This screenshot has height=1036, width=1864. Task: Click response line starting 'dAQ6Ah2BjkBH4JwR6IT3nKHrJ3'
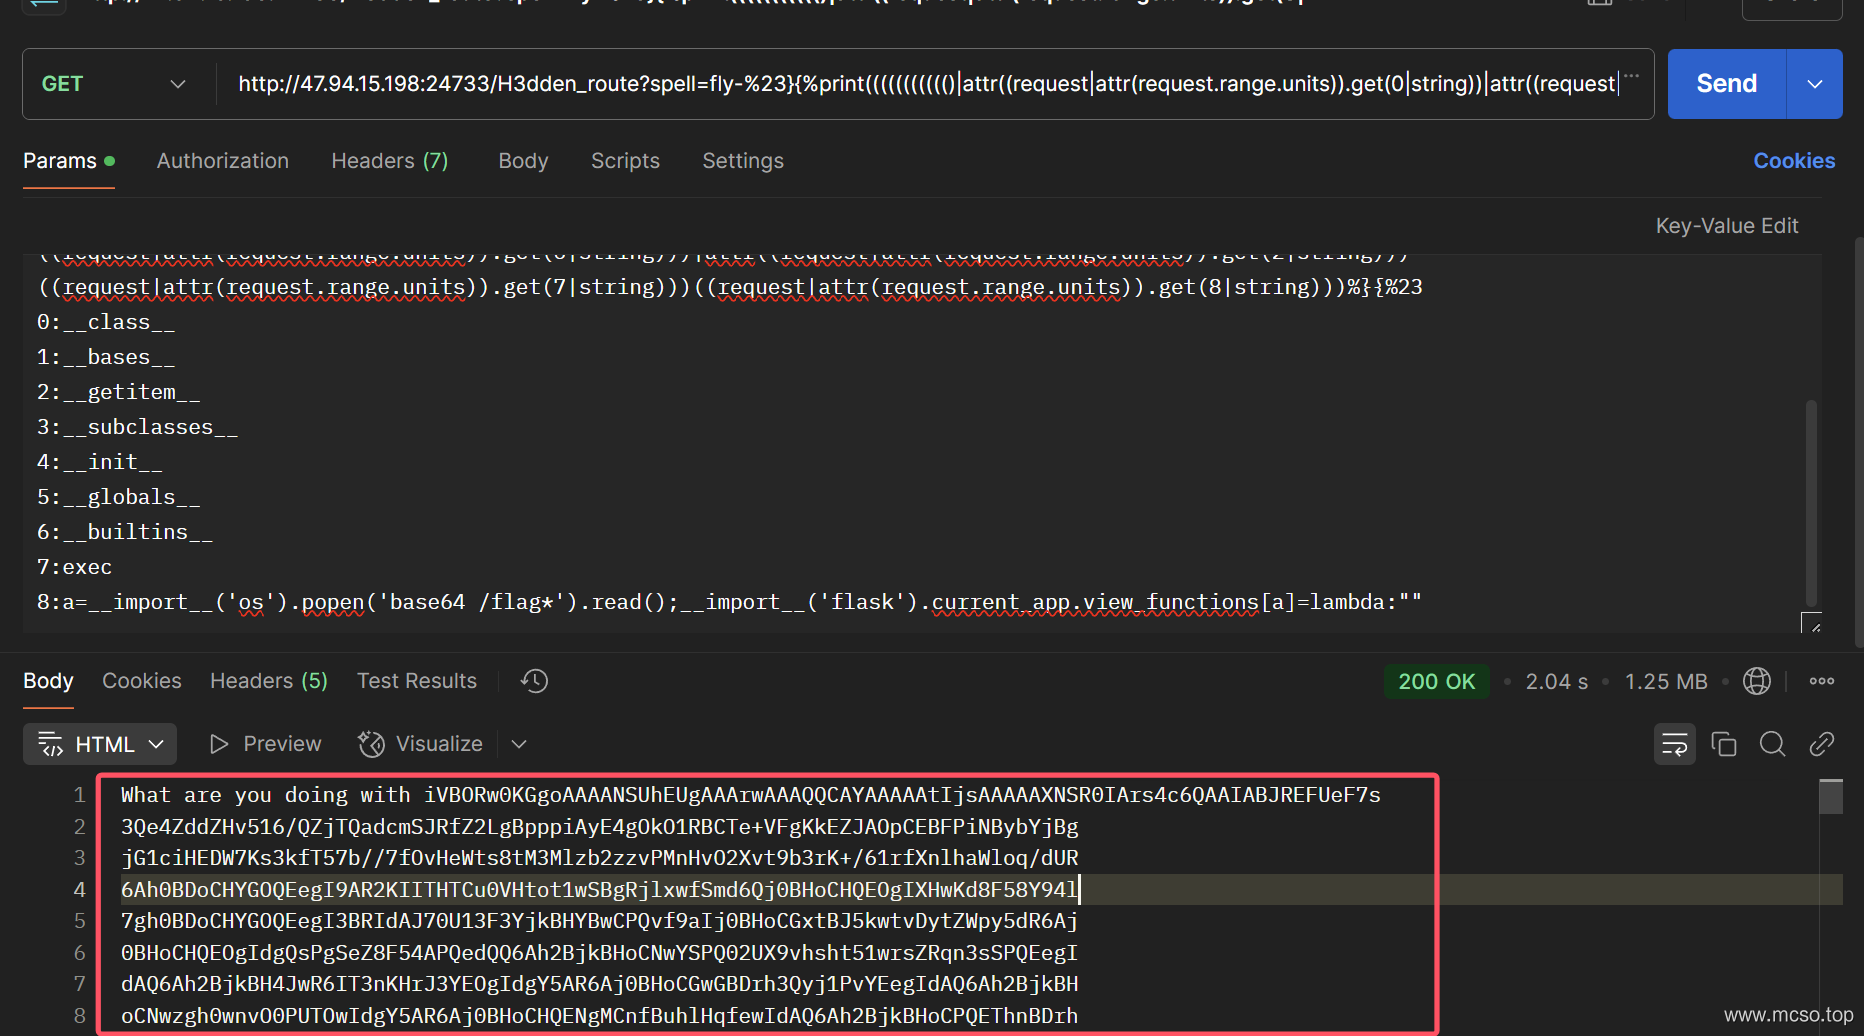coord(600,984)
